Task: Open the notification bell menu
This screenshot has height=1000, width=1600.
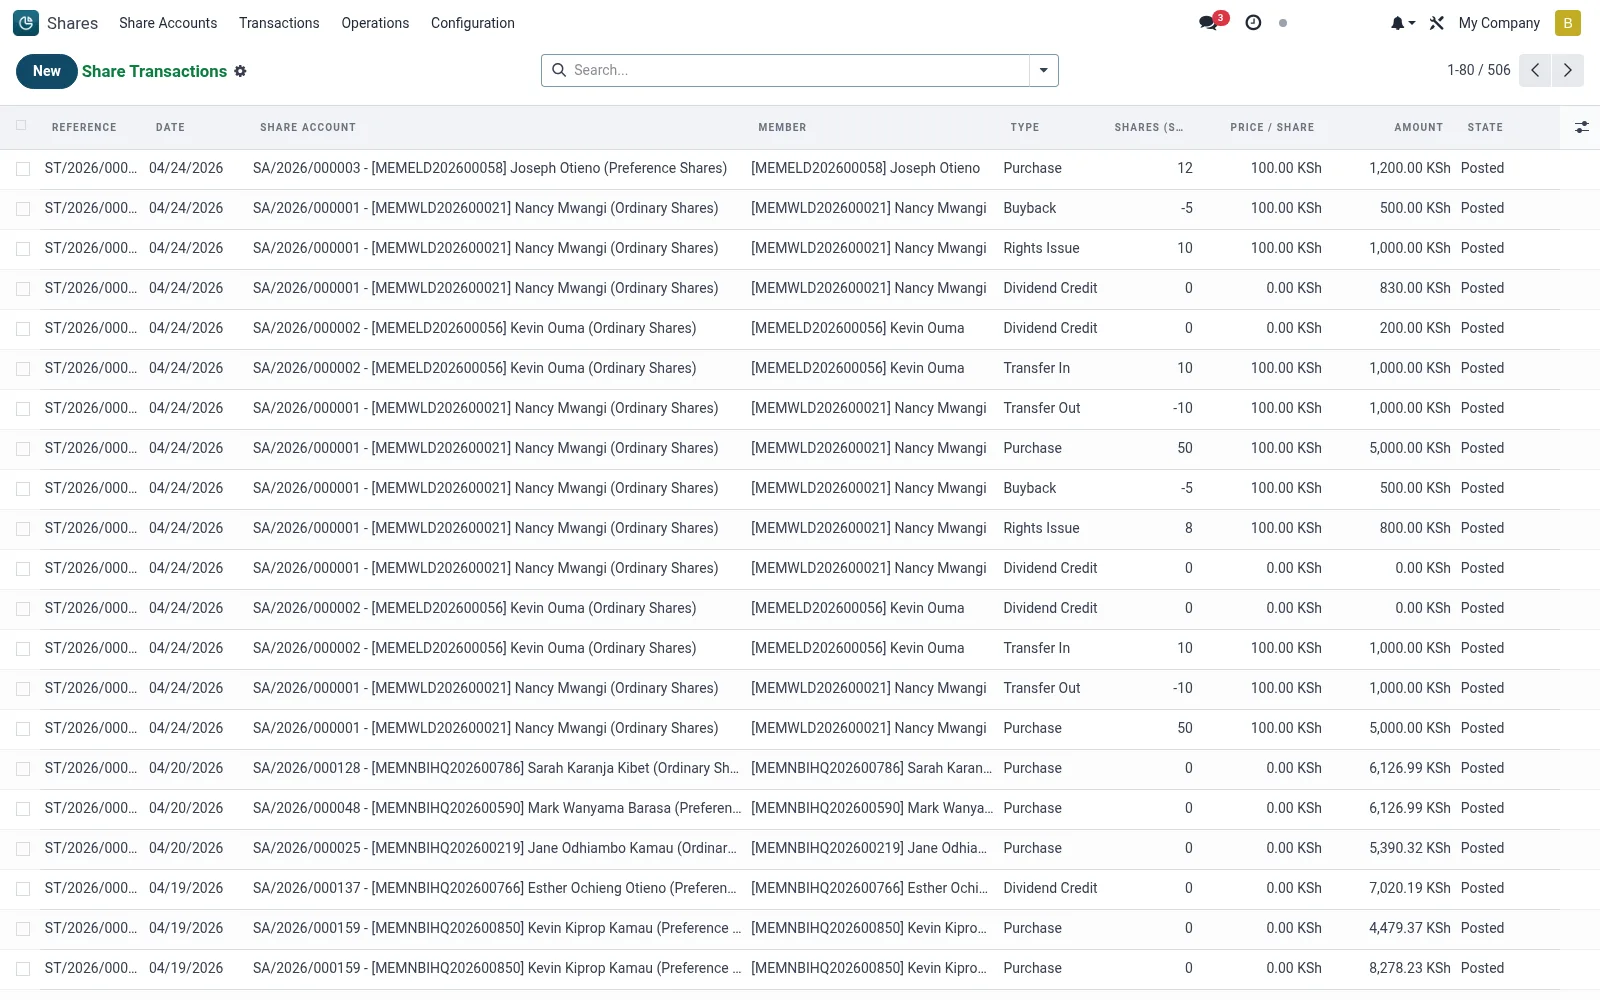Action: tap(1402, 23)
